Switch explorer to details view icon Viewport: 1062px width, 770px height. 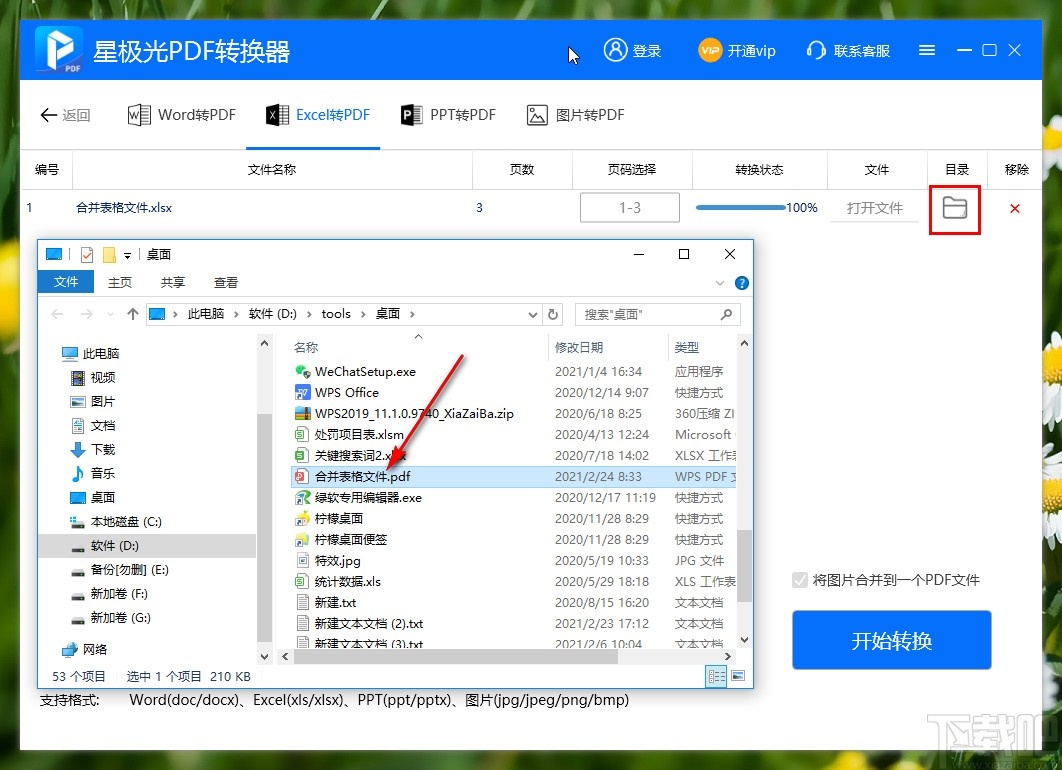(x=716, y=676)
